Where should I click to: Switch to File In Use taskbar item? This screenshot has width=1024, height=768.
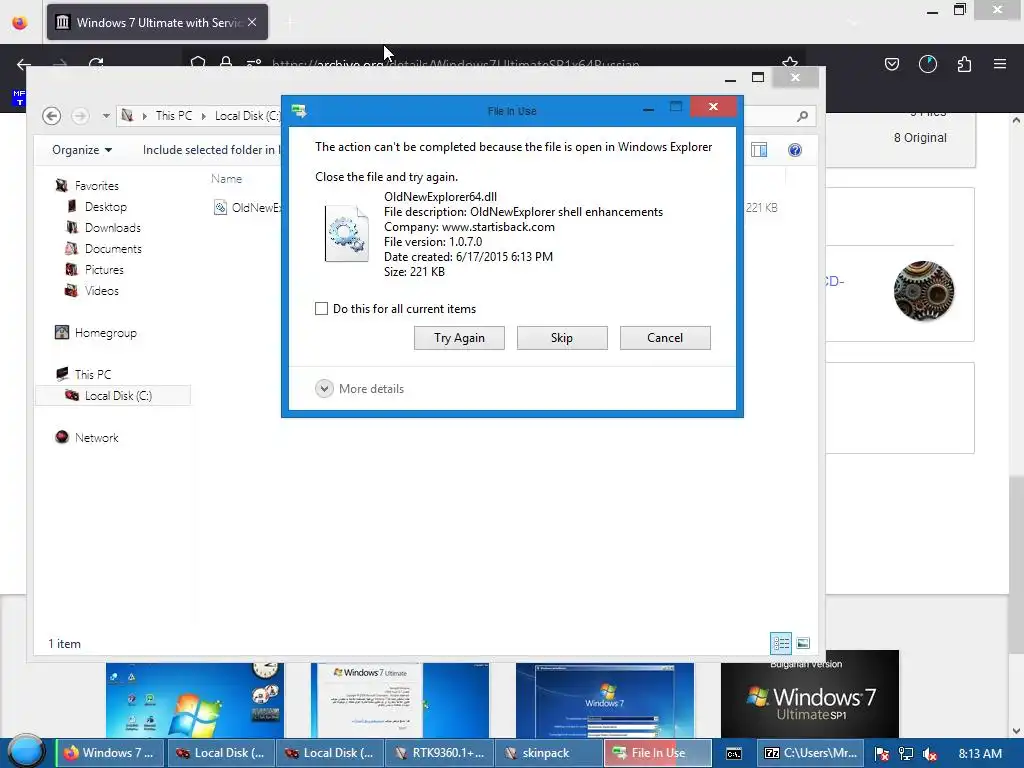tap(658, 753)
